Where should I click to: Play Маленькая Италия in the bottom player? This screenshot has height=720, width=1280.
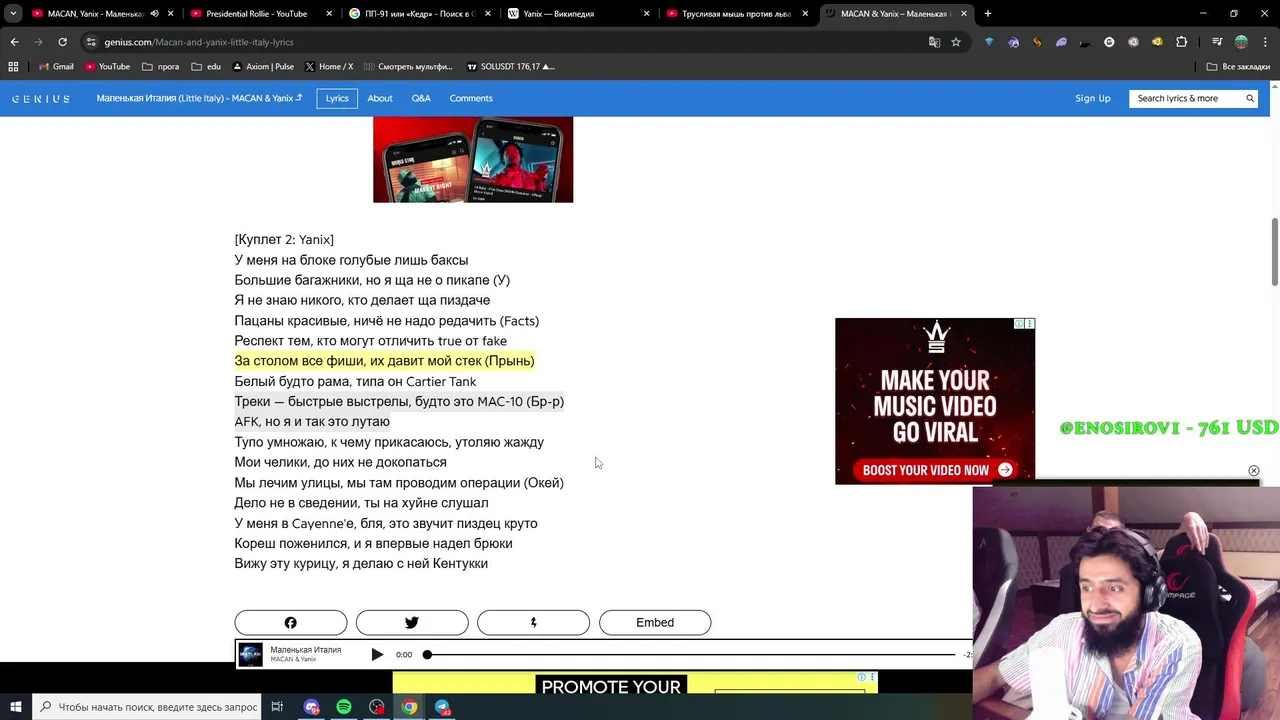377,655
